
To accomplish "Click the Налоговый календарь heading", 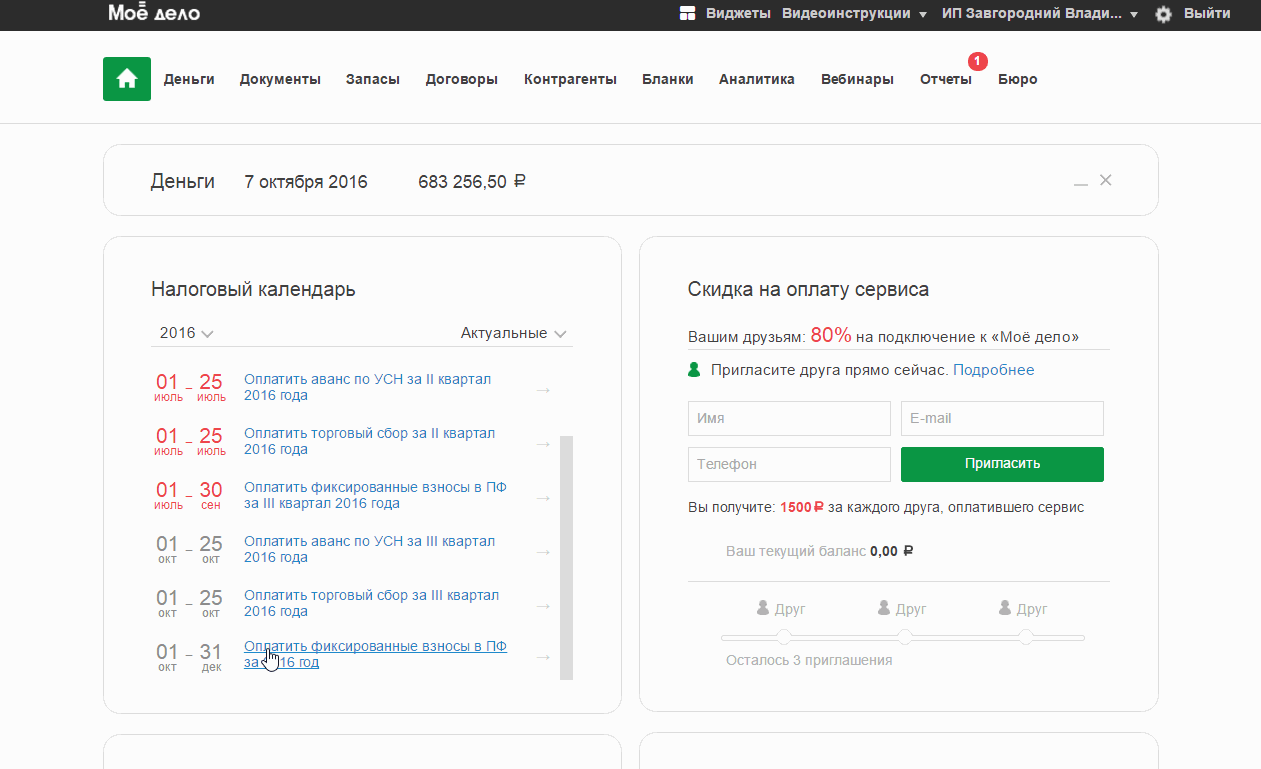I will click(x=253, y=290).
